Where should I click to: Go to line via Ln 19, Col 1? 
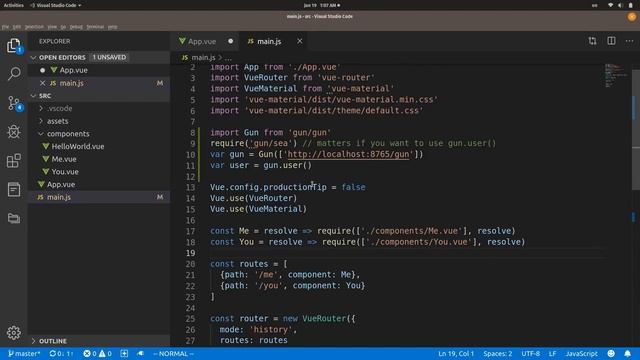pyautogui.click(x=456, y=353)
